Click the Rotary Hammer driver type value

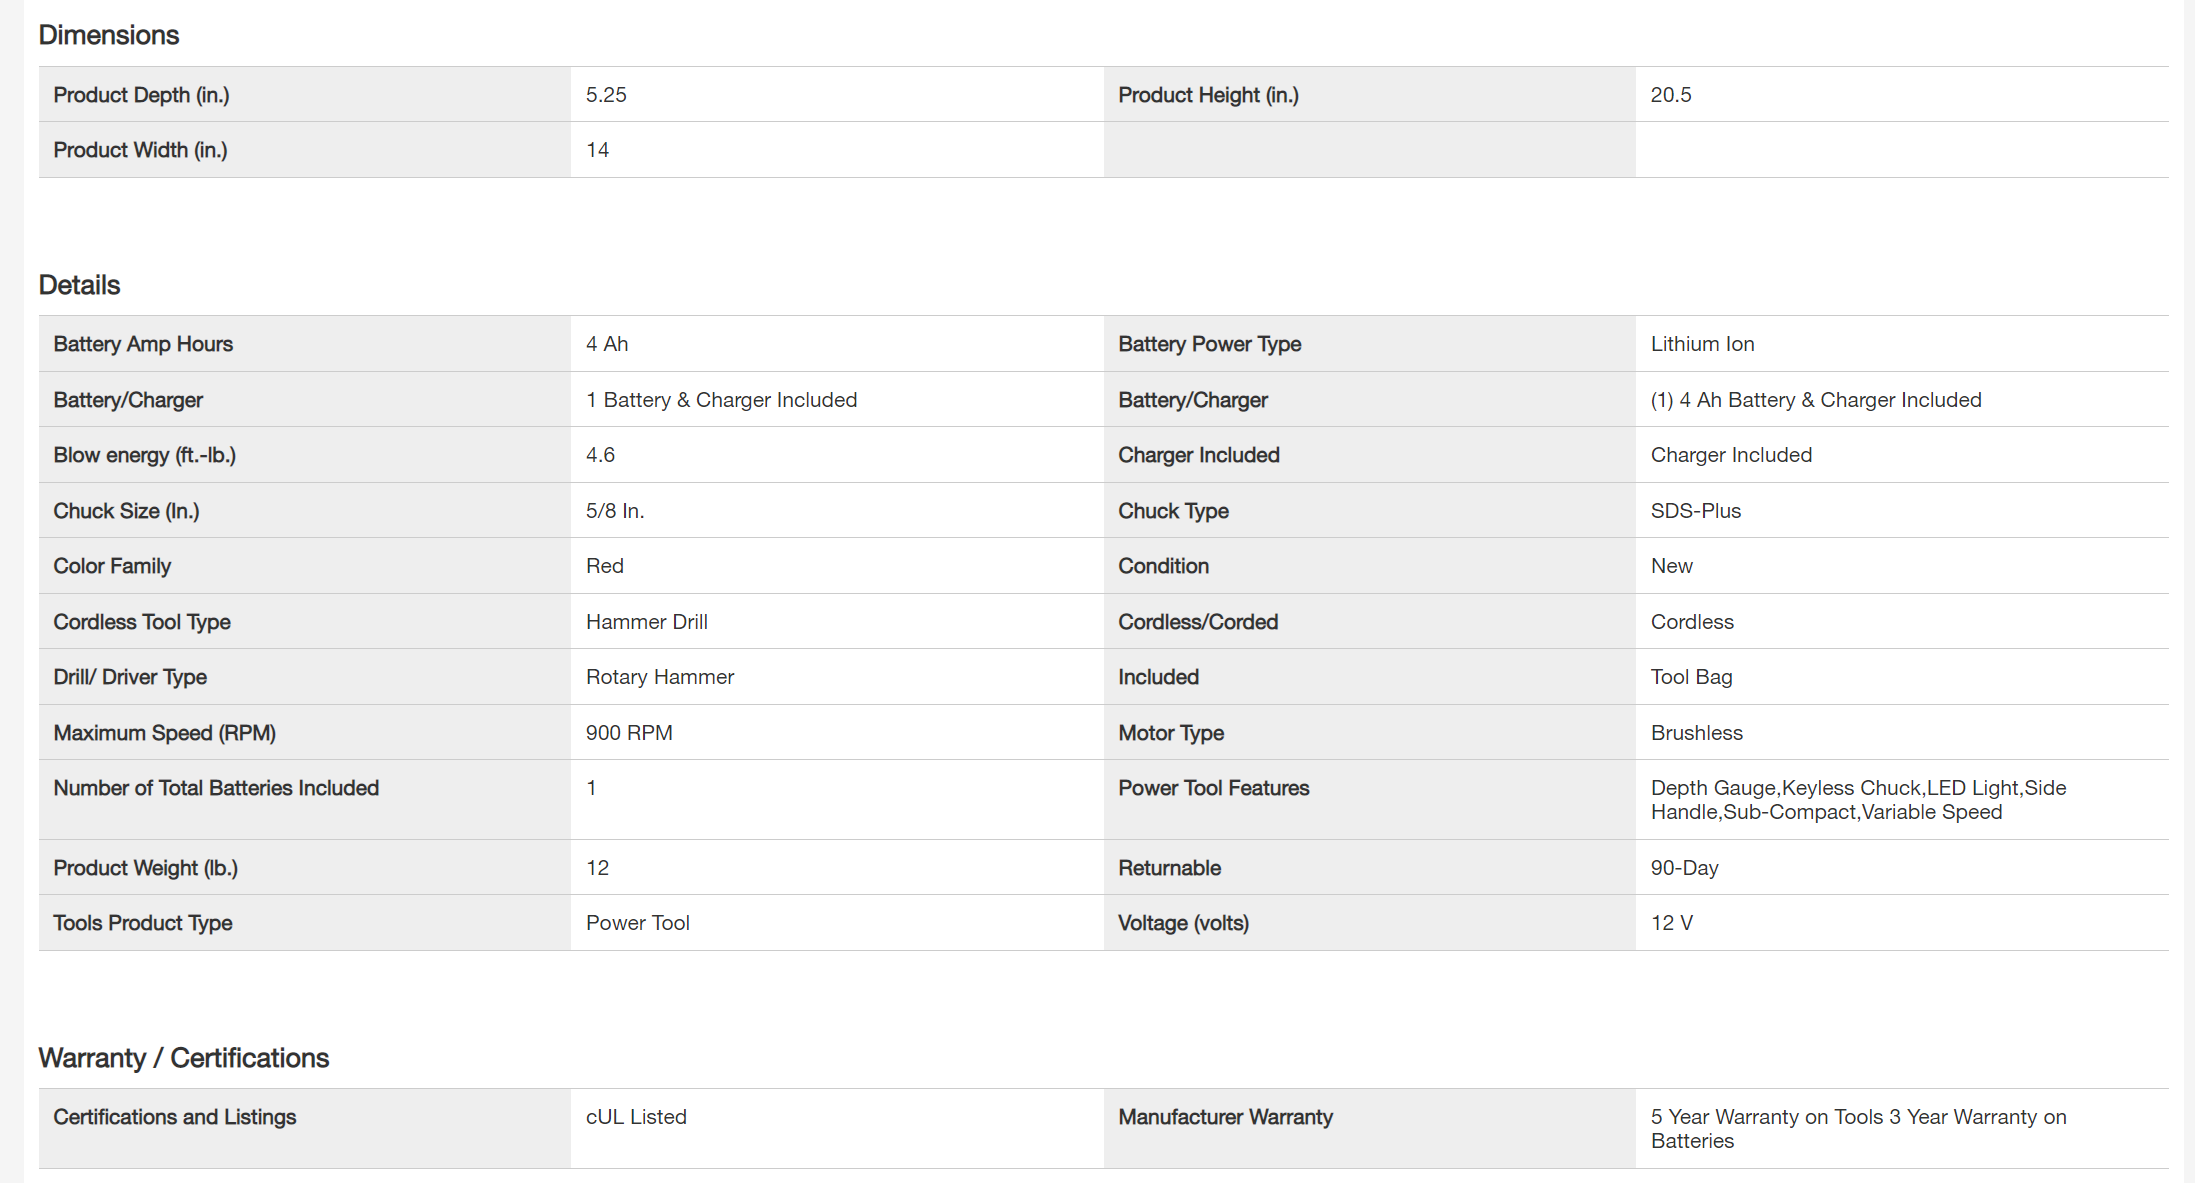coord(659,677)
